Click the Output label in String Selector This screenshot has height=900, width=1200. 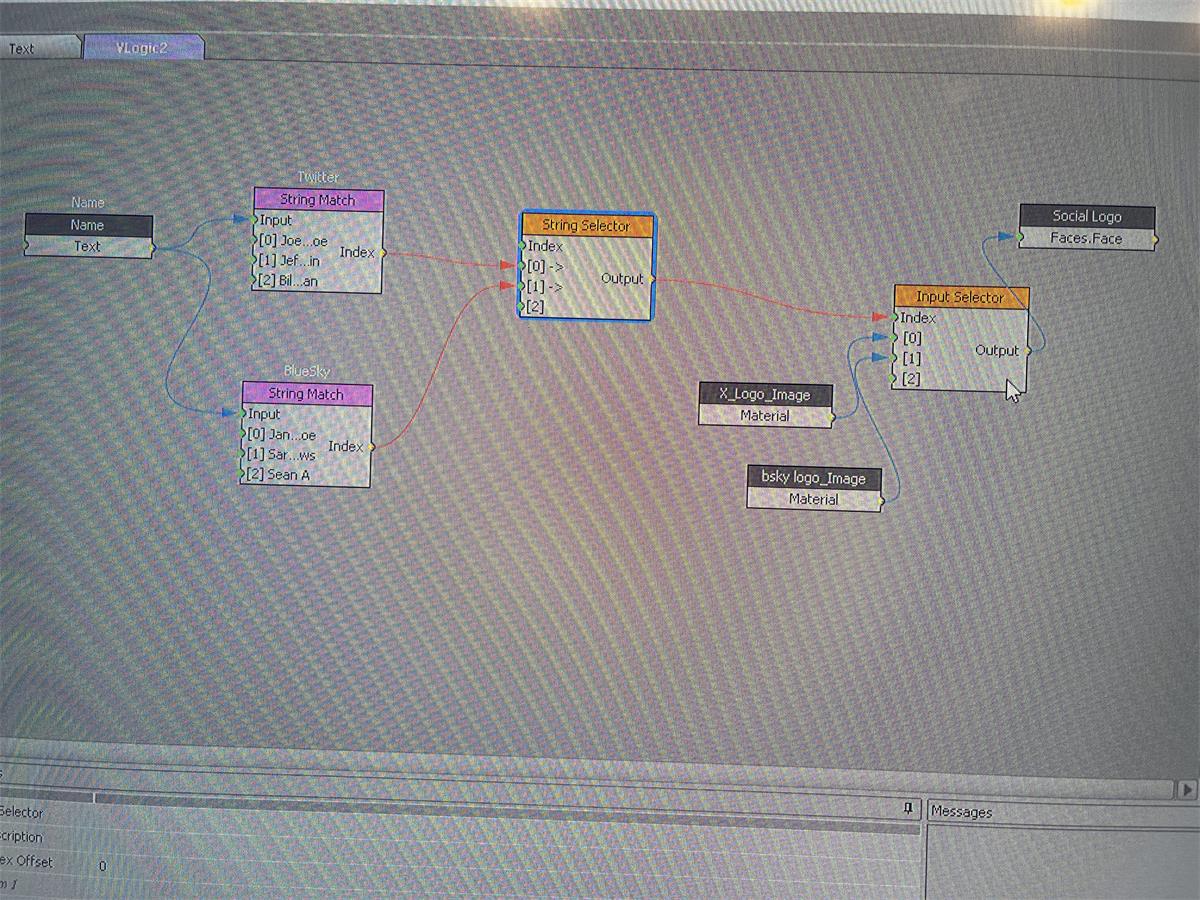tap(622, 278)
